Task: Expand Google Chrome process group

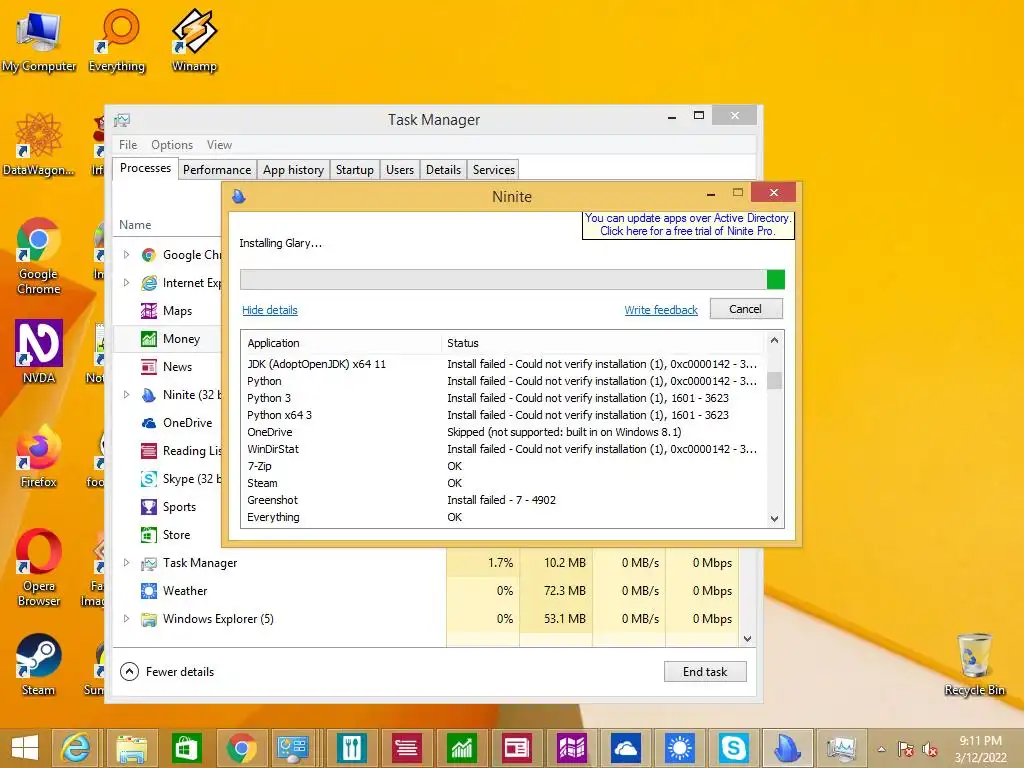Action: (x=127, y=255)
